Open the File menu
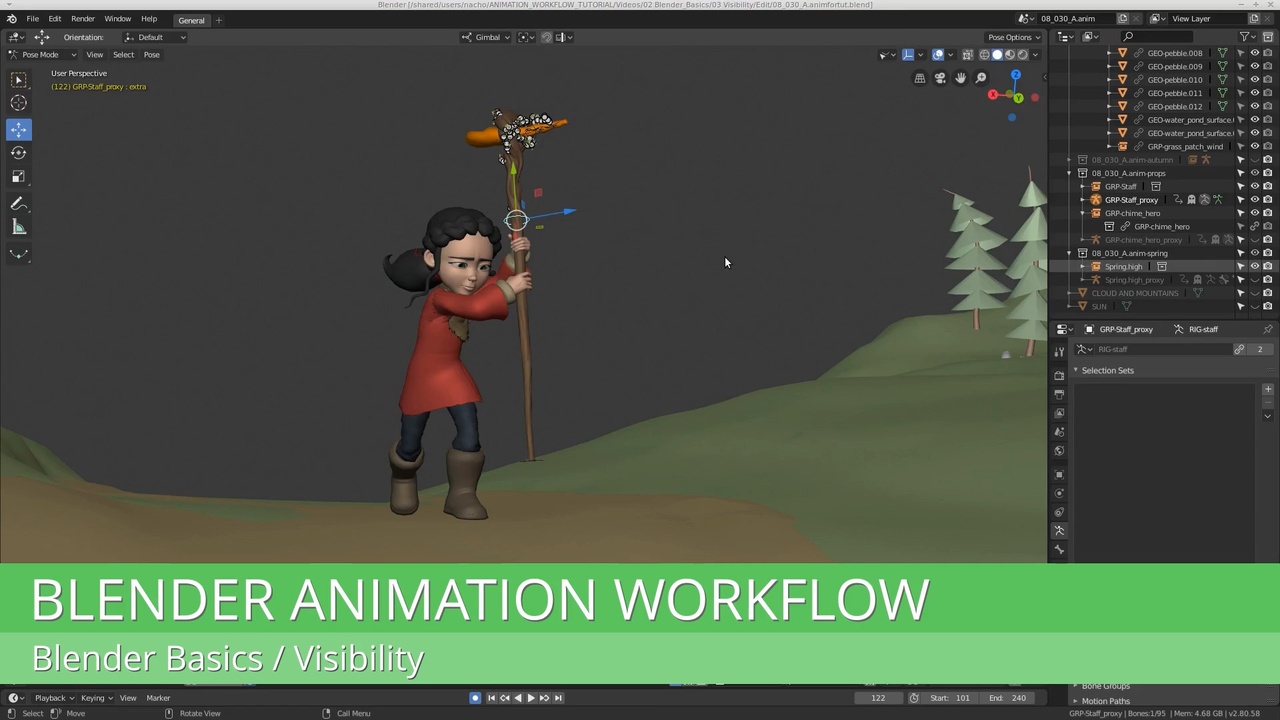This screenshot has width=1280, height=720. pyautogui.click(x=32, y=19)
